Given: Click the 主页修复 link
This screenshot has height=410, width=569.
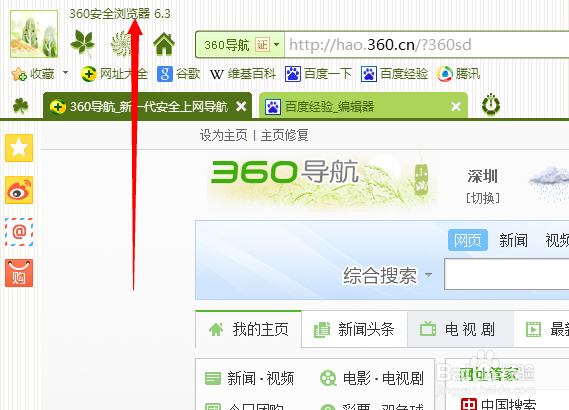Looking at the screenshot, I should (x=284, y=135).
